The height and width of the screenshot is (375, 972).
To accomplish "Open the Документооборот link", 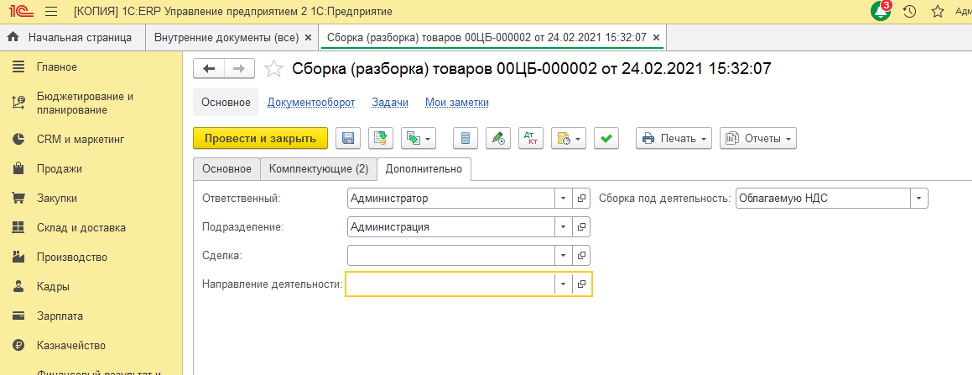I will pos(311,103).
